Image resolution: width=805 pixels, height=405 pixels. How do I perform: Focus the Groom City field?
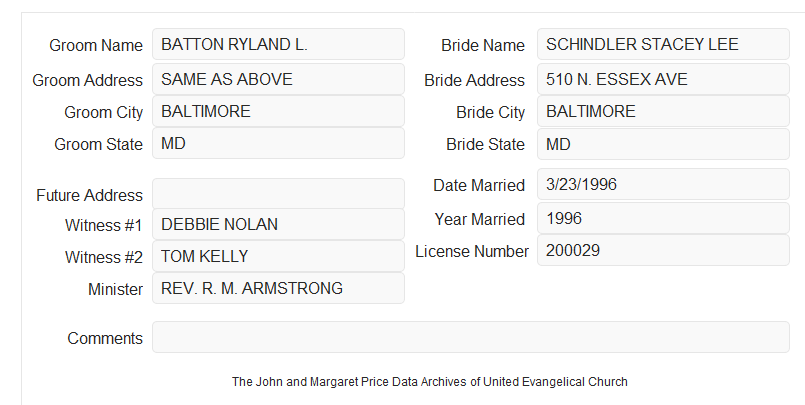click(x=278, y=111)
